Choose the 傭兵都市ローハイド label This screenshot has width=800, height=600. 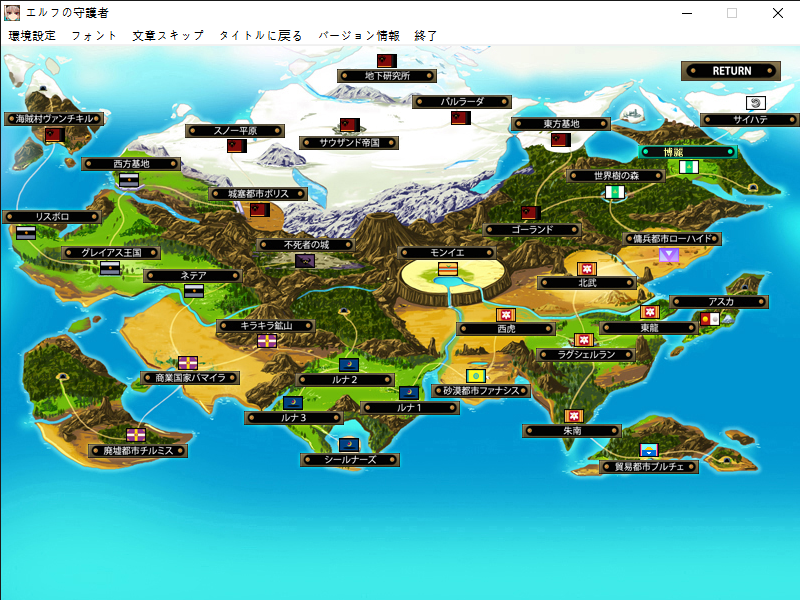point(672,239)
